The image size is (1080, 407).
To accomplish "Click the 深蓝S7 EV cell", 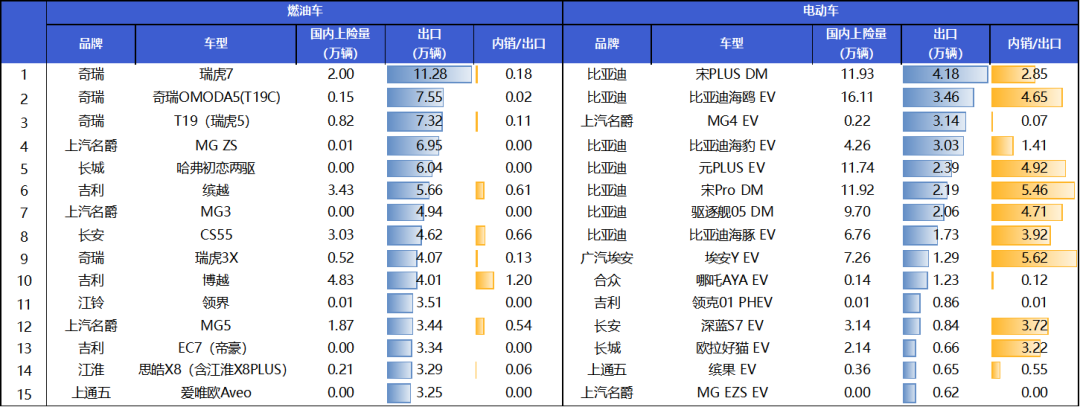I will [x=732, y=325].
